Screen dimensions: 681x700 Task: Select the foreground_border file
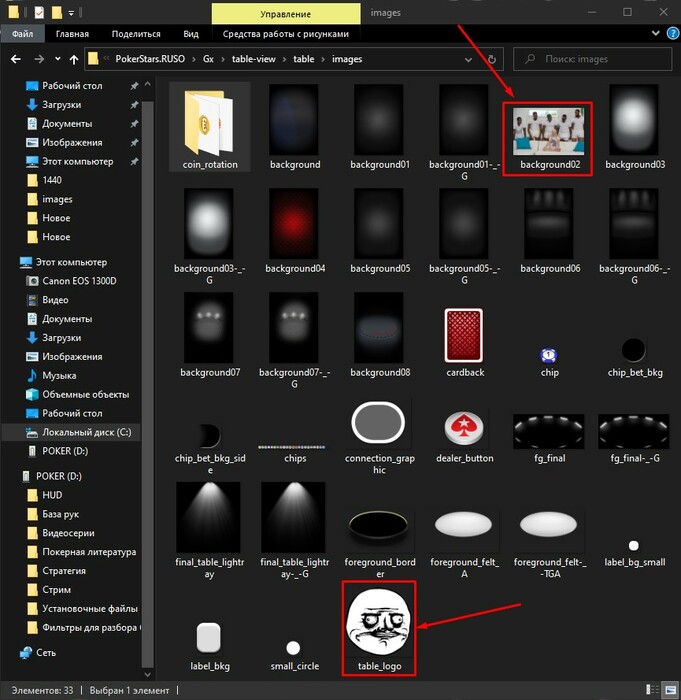tap(379, 543)
